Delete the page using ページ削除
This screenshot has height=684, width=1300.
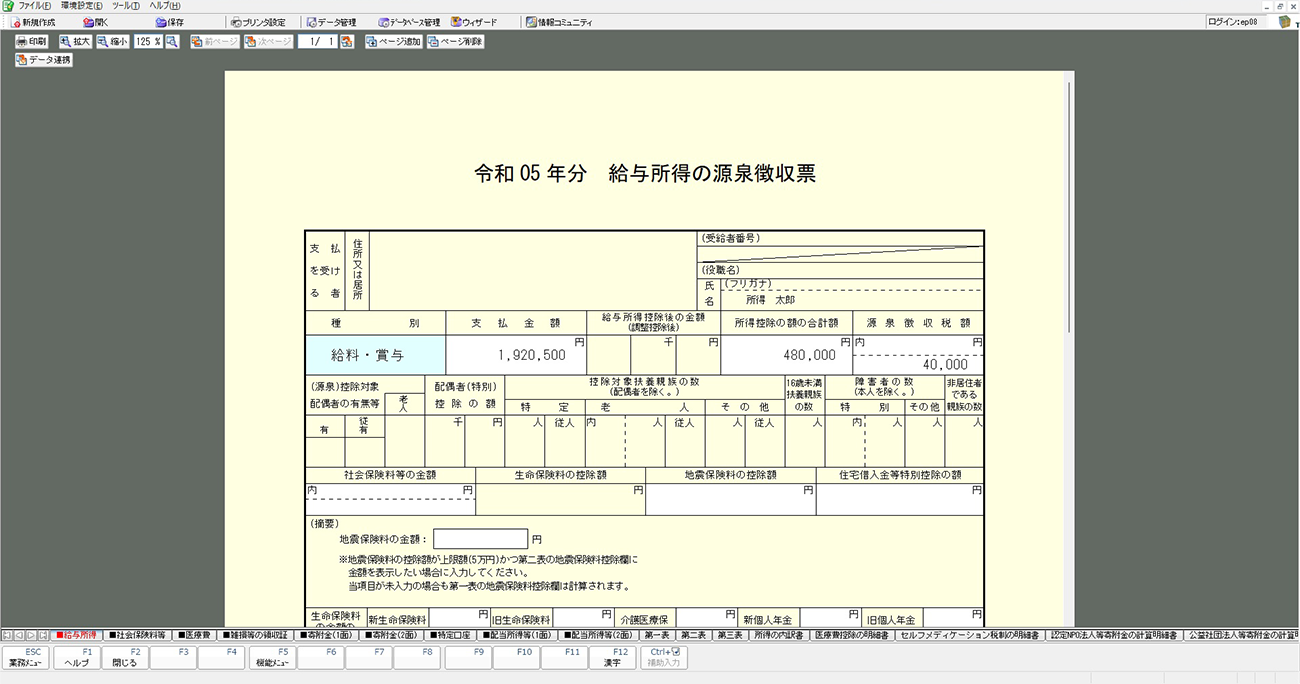point(456,42)
